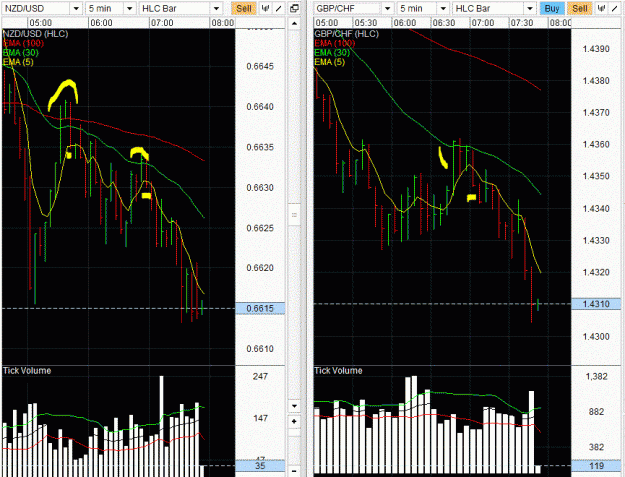The width and height of the screenshot is (625, 477).
Task: Click the 07:30 time label on the GBP/CHF time axis
Action: (522, 23)
